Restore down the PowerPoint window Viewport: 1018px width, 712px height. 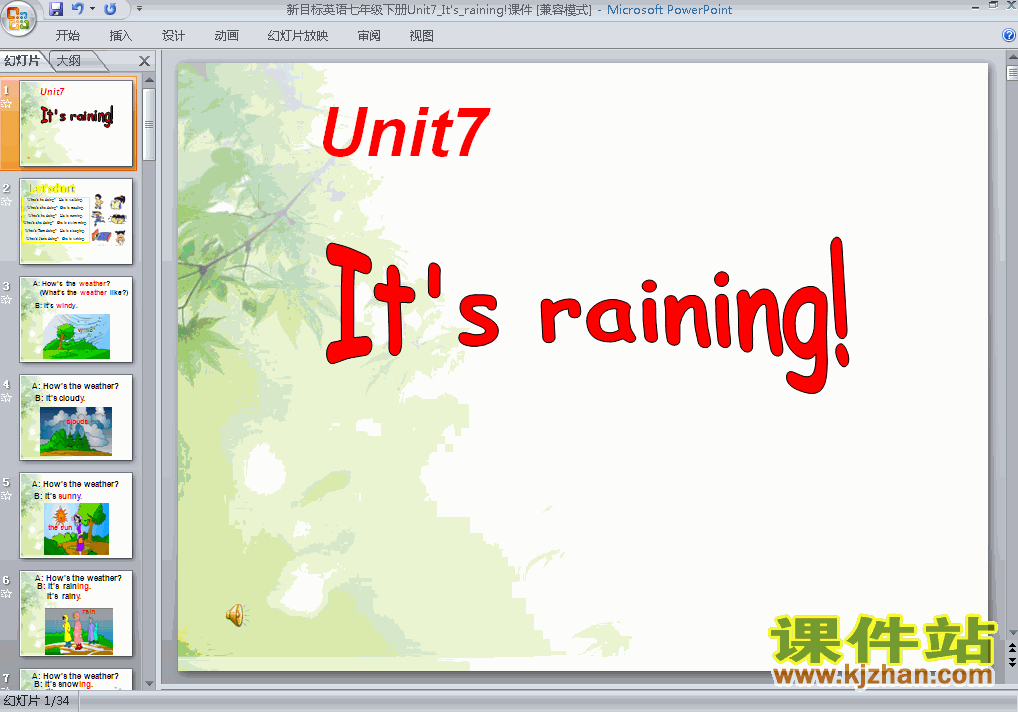coord(993,5)
